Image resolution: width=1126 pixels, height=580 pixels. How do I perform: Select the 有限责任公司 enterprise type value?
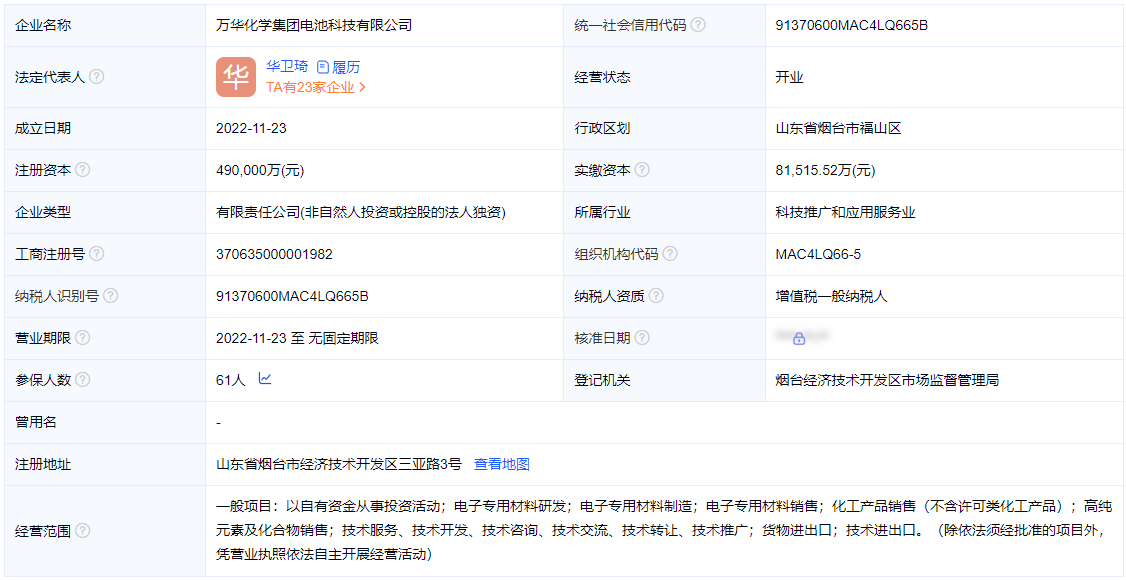360,212
